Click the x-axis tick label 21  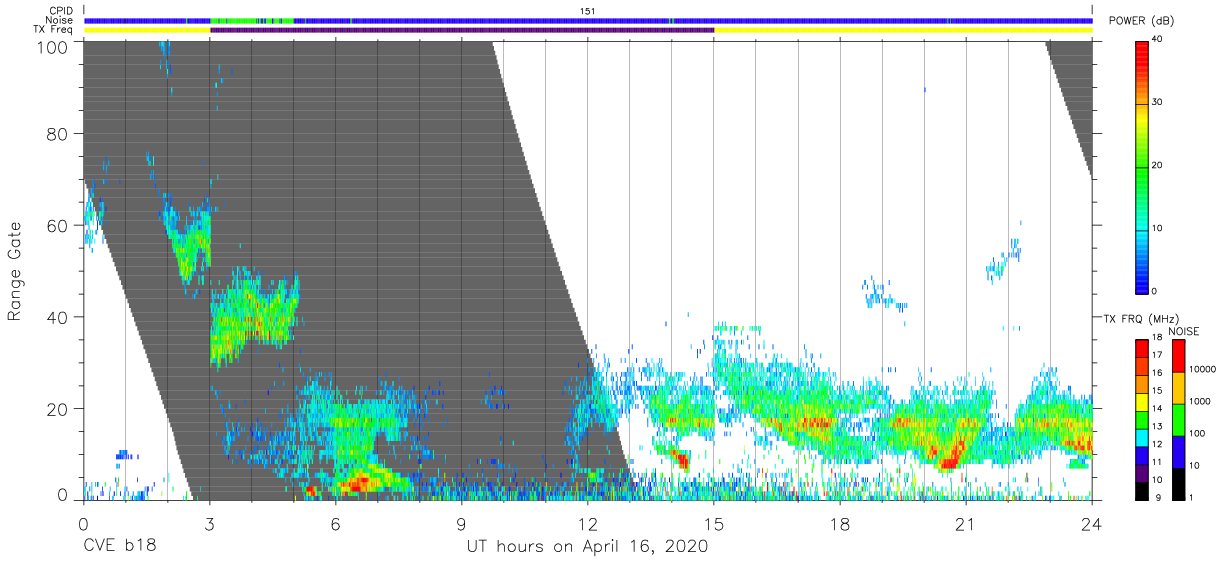(965, 522)
